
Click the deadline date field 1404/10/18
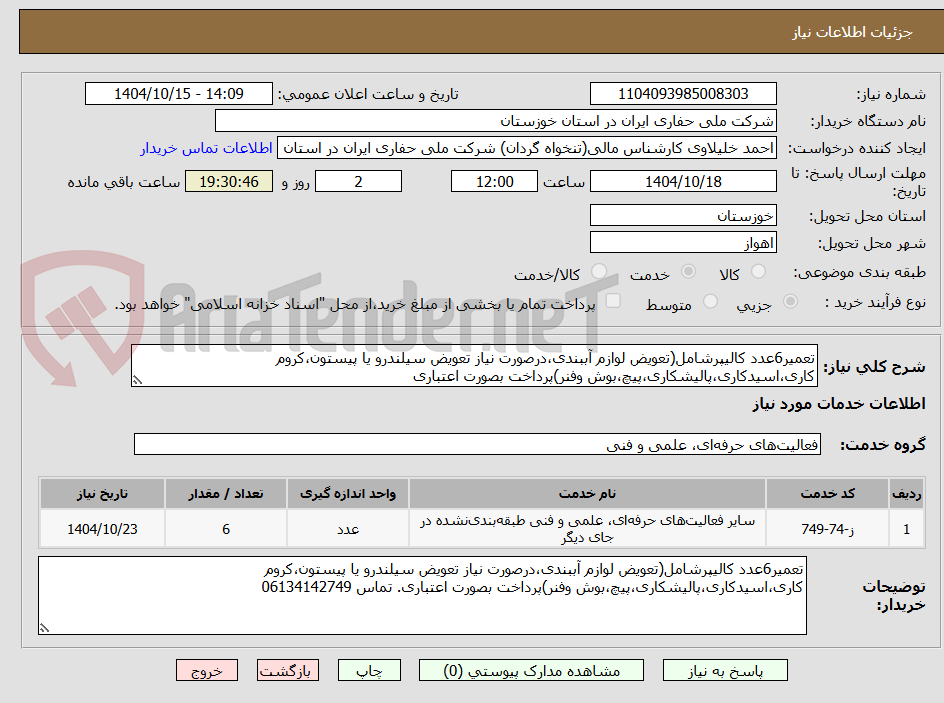[x=683, y=181]
